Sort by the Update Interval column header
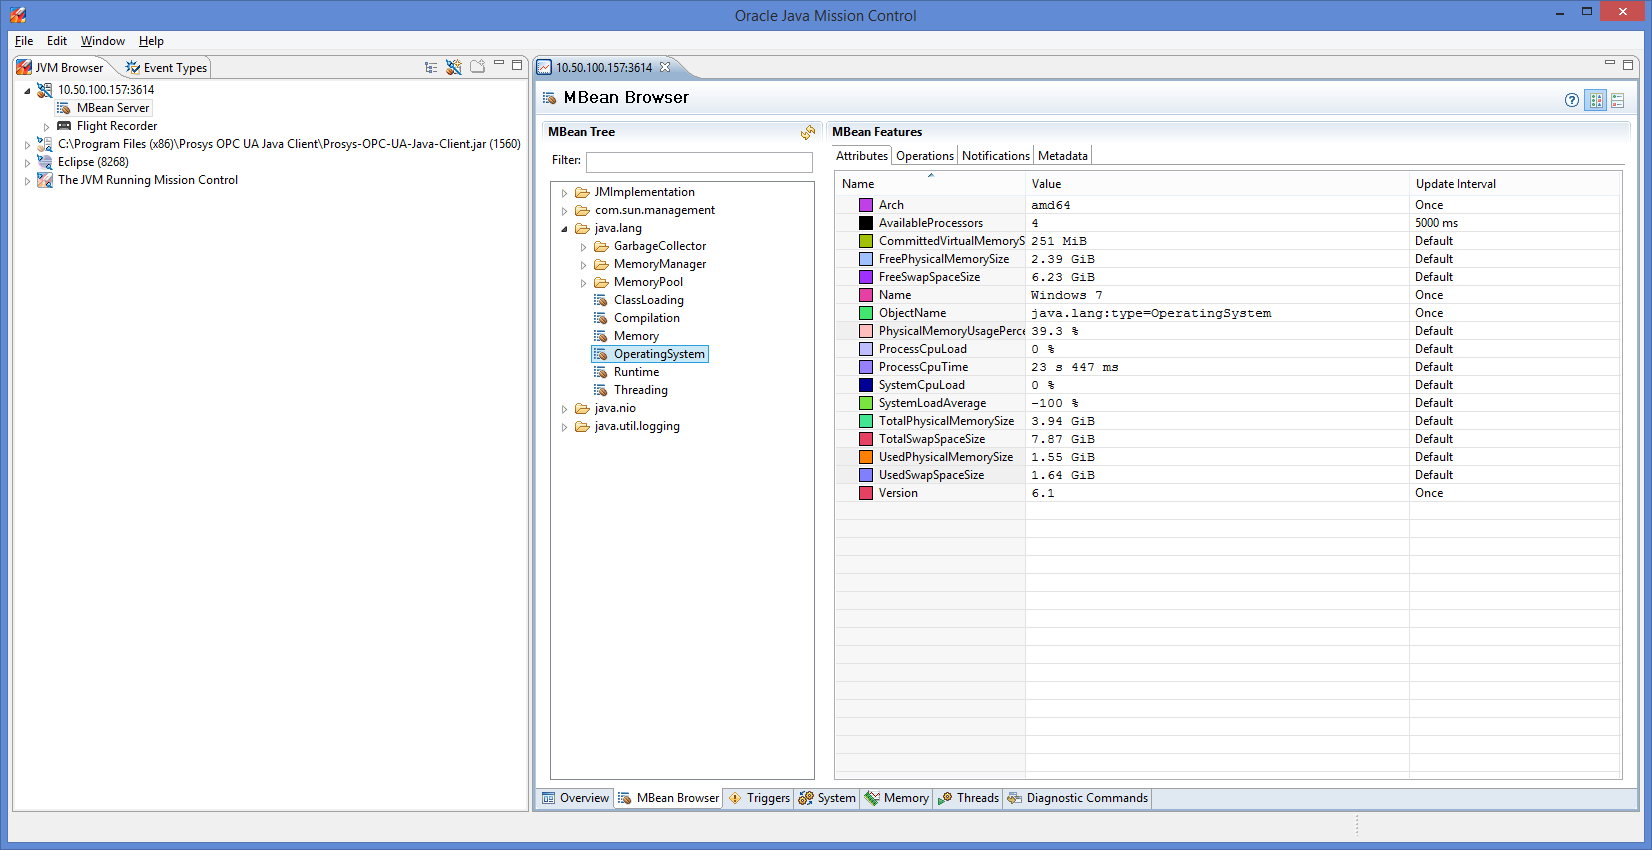The width and height of the screenshot is (1652, 850). [1514, 184]
